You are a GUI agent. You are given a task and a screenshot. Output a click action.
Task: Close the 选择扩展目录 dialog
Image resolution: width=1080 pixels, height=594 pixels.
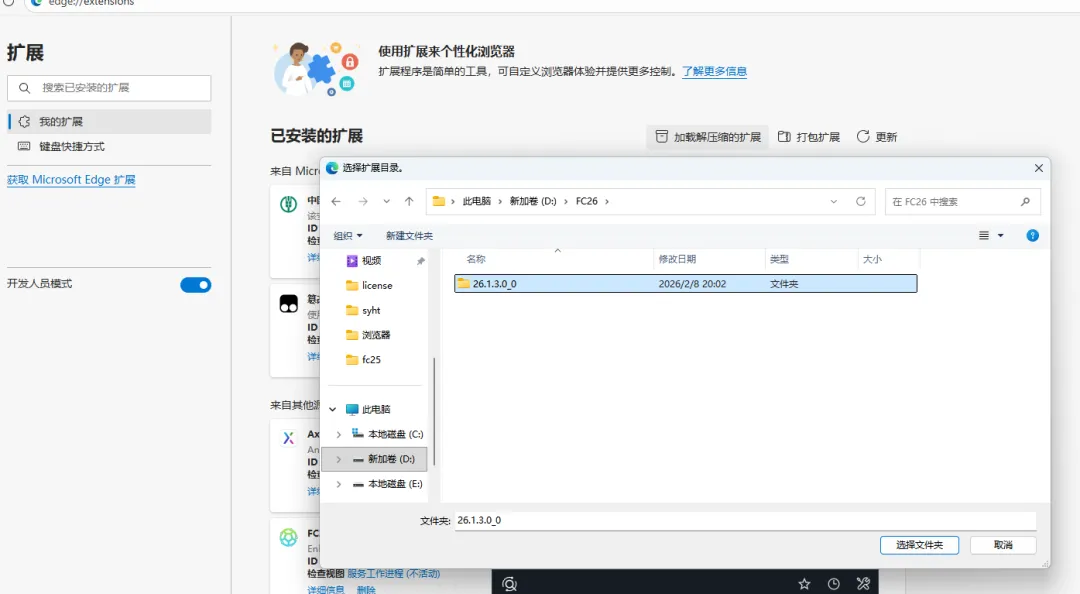coord(1039,168)
